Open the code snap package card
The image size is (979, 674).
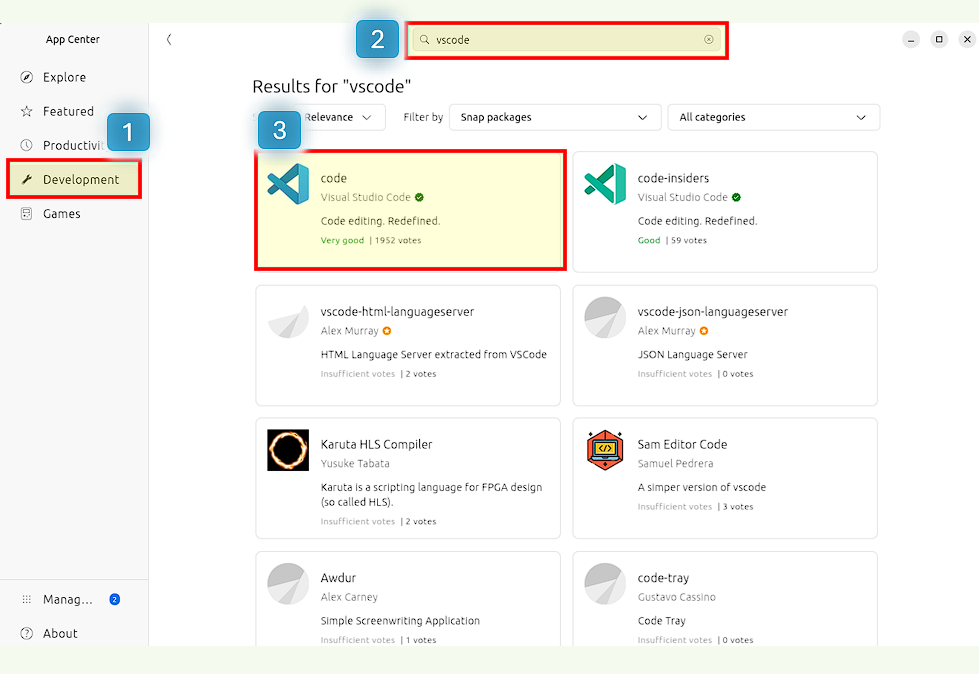click(410, 210)
